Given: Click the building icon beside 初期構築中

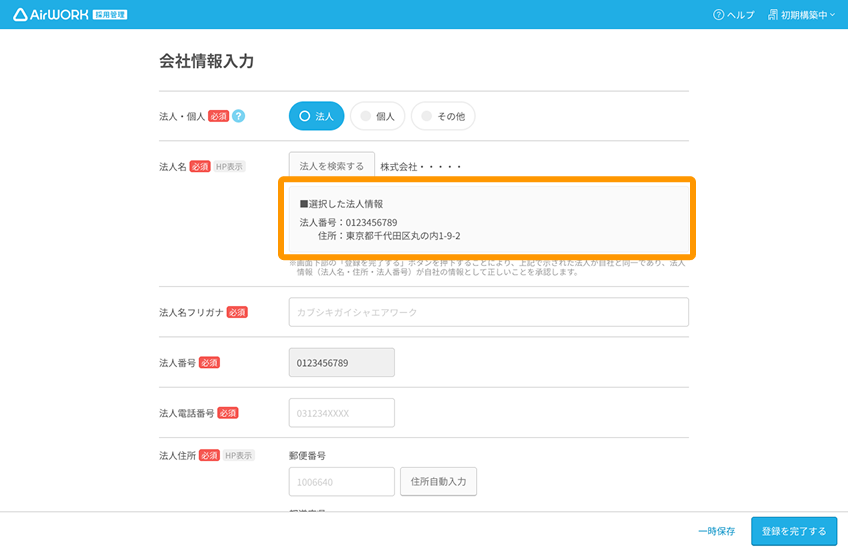Looking at the screenshot, I should click(773, 15).
